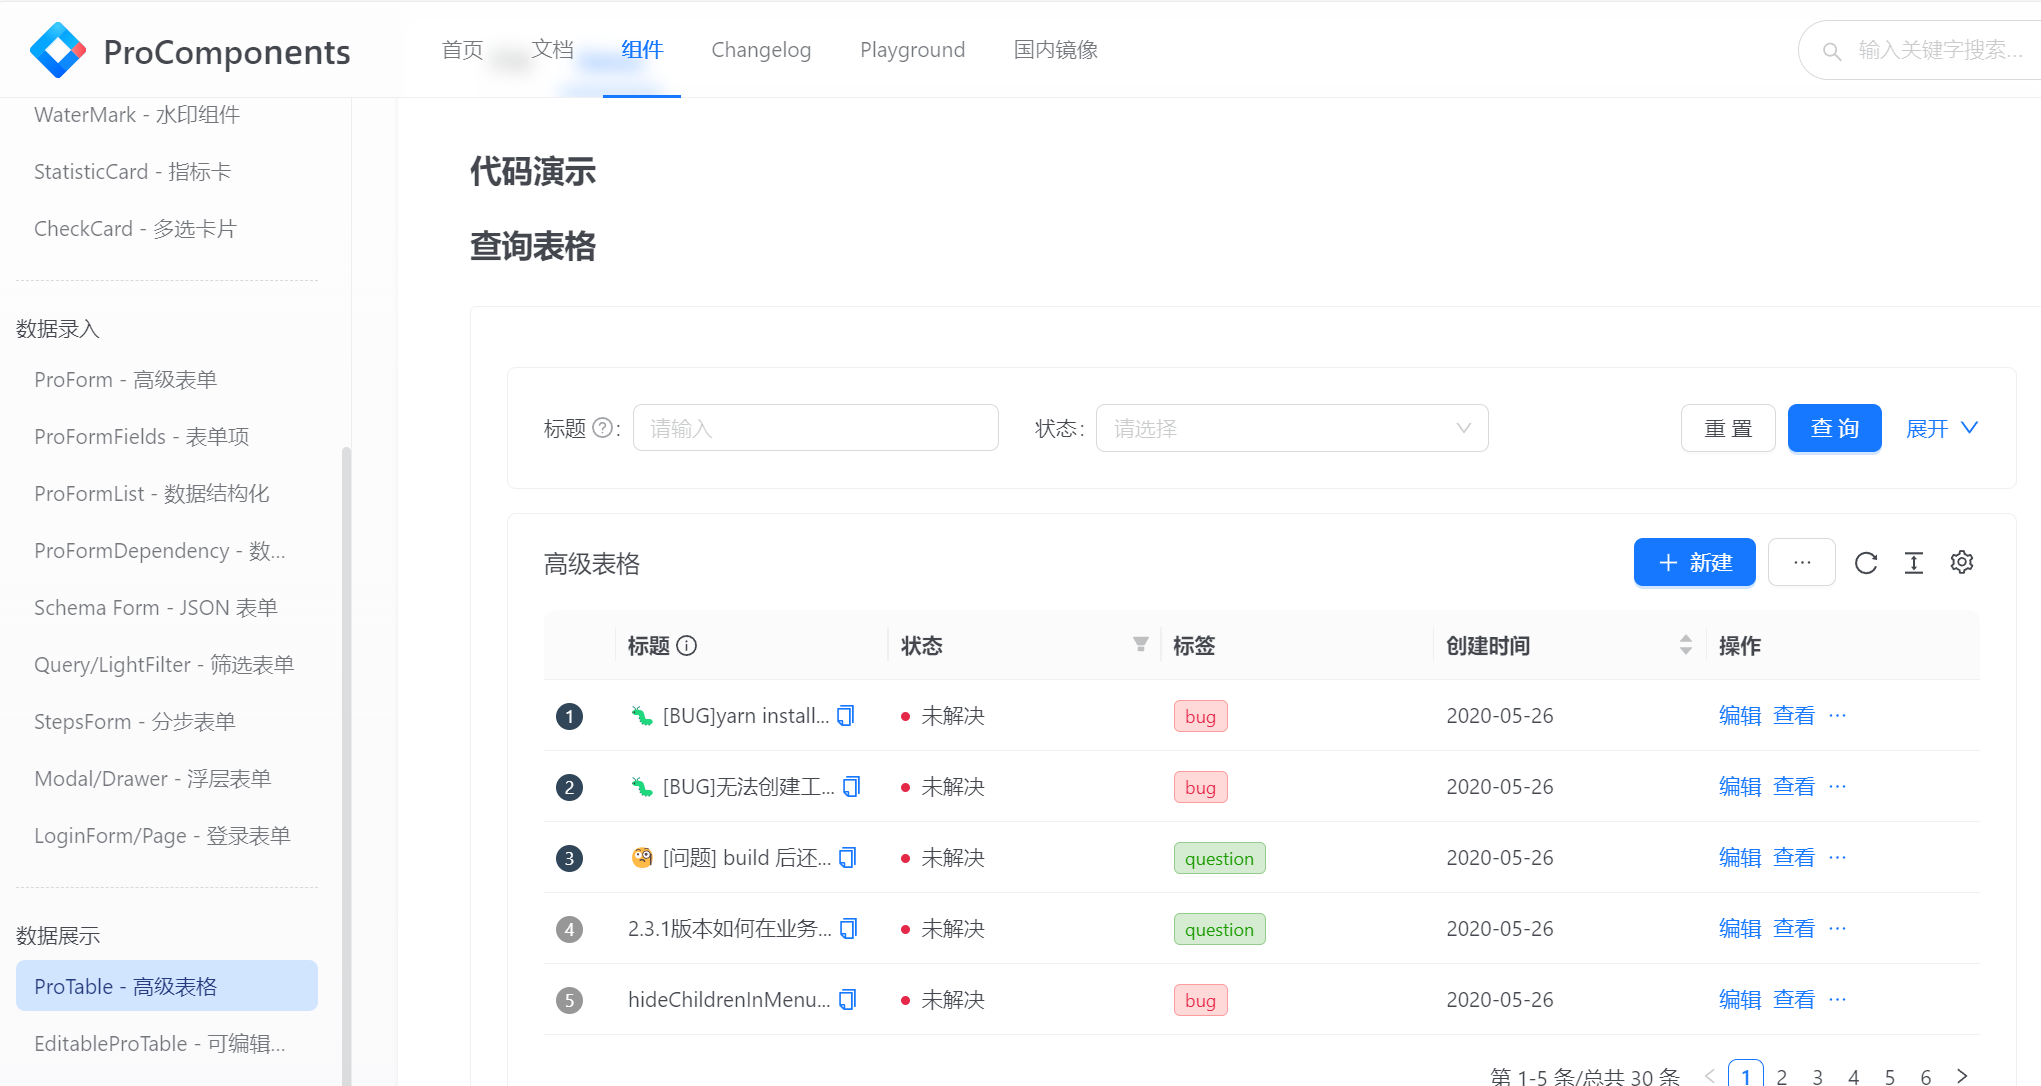Screen dimensions: 2041x1086
Task: Open more actions for hideChildrenInMenu row
Action: [1838, 1000]
